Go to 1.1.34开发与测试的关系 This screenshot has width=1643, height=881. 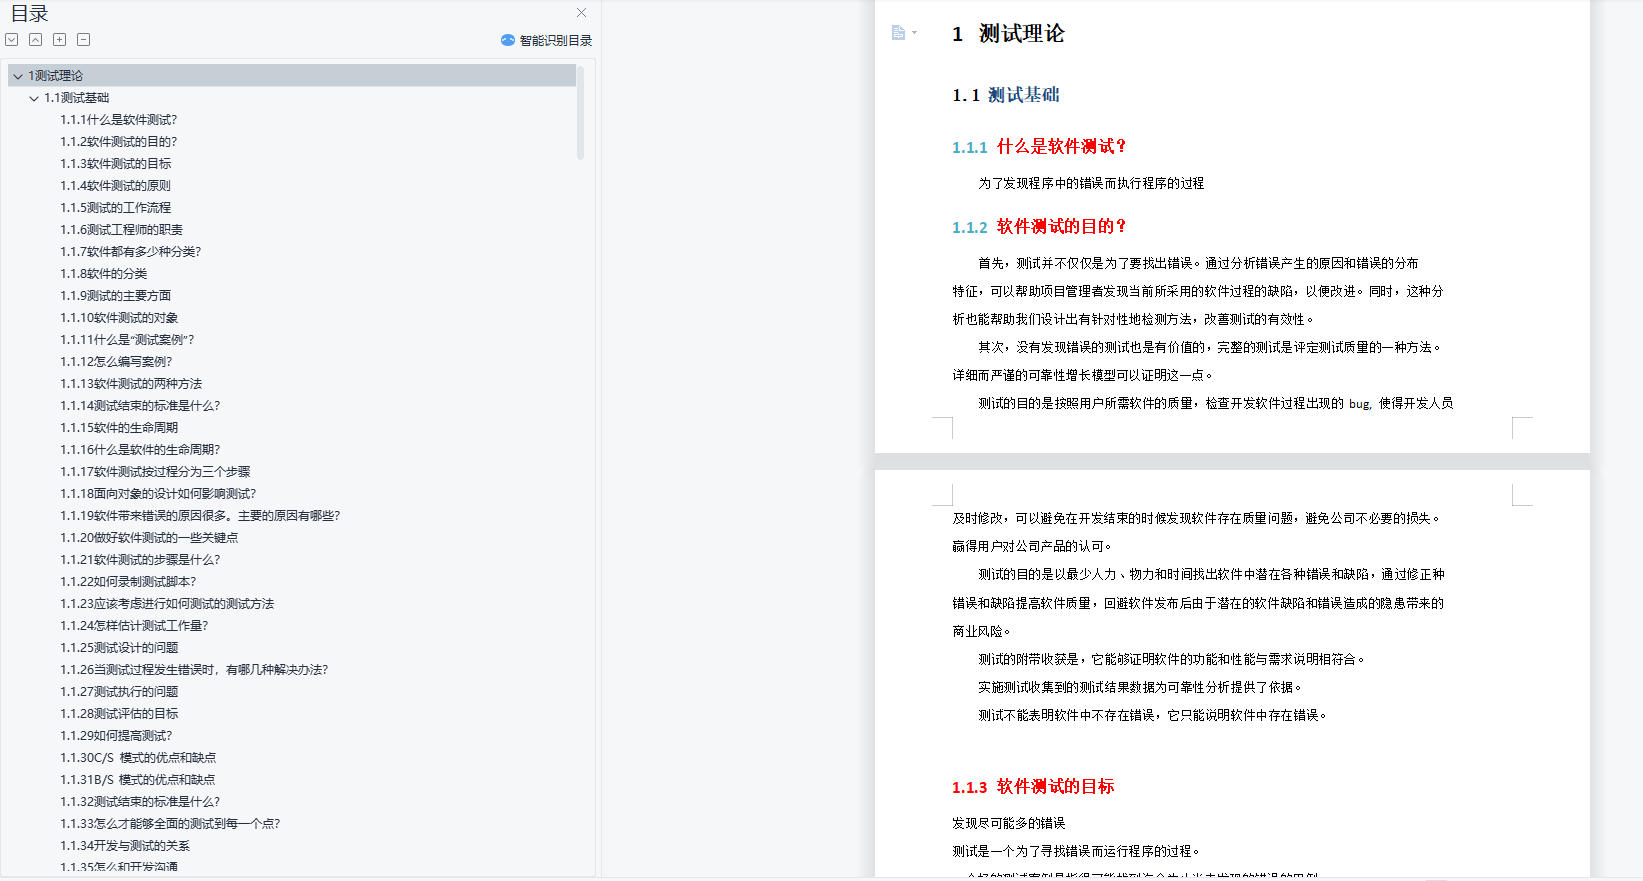[125, 846]
